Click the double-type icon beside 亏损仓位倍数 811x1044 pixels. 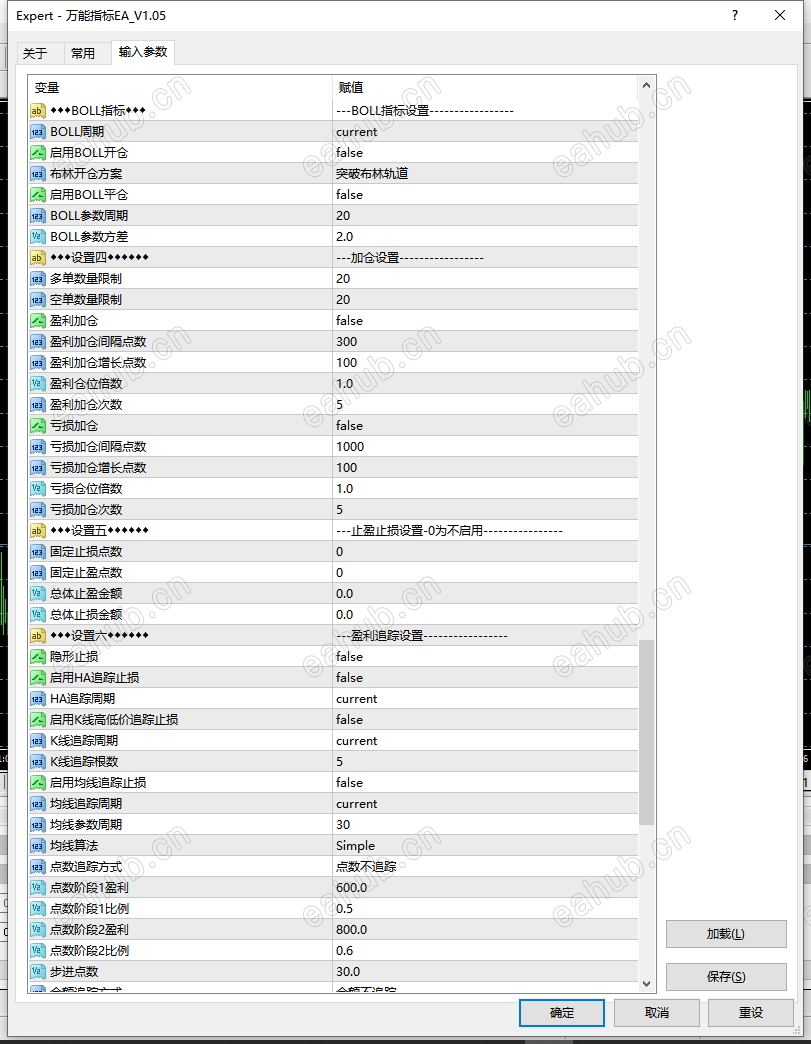tap(38, 489)
